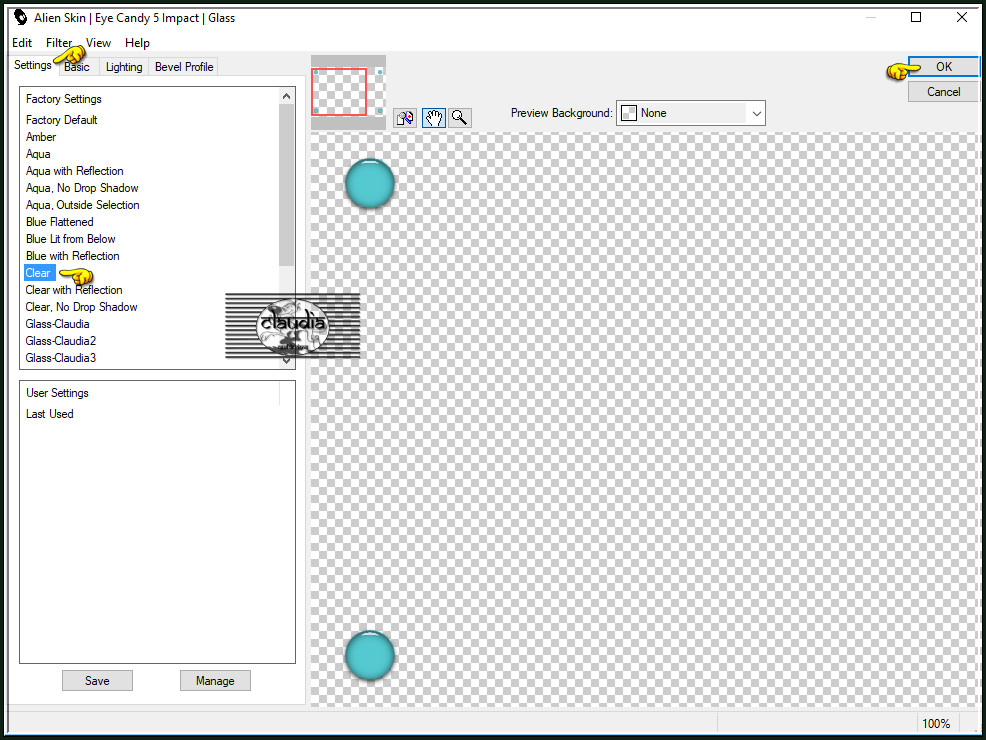The image size is (986, 740).
Task: Switch to the Lighting tab
Action: click(x=124, y=67)
